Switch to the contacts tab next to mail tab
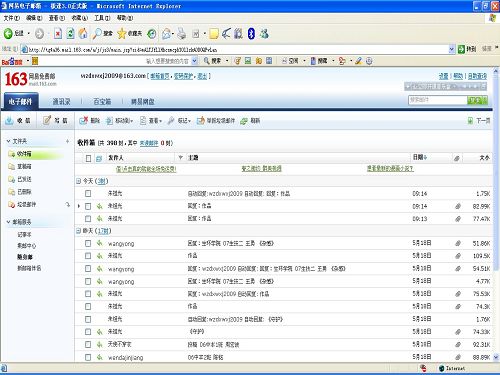 tap(61, 102)
